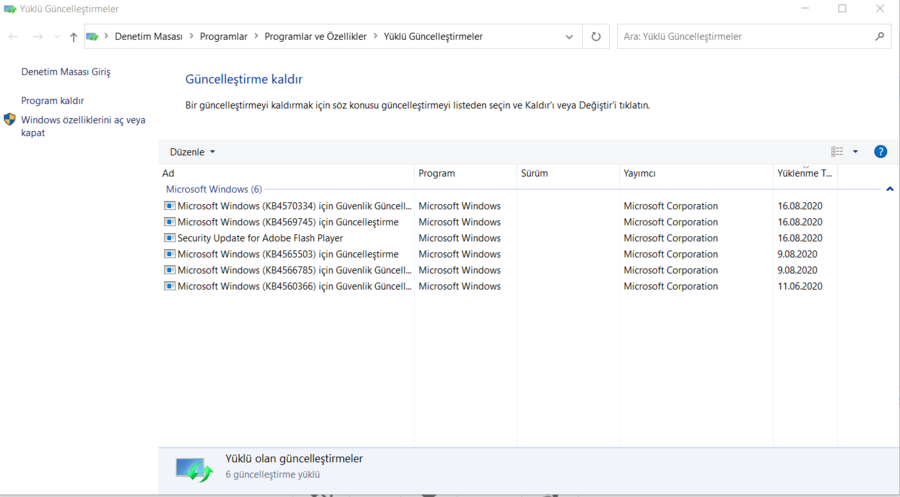Open view options dropdown arrow
The width and height of the screenshot is (900, 497).
[x=855, y=152]
